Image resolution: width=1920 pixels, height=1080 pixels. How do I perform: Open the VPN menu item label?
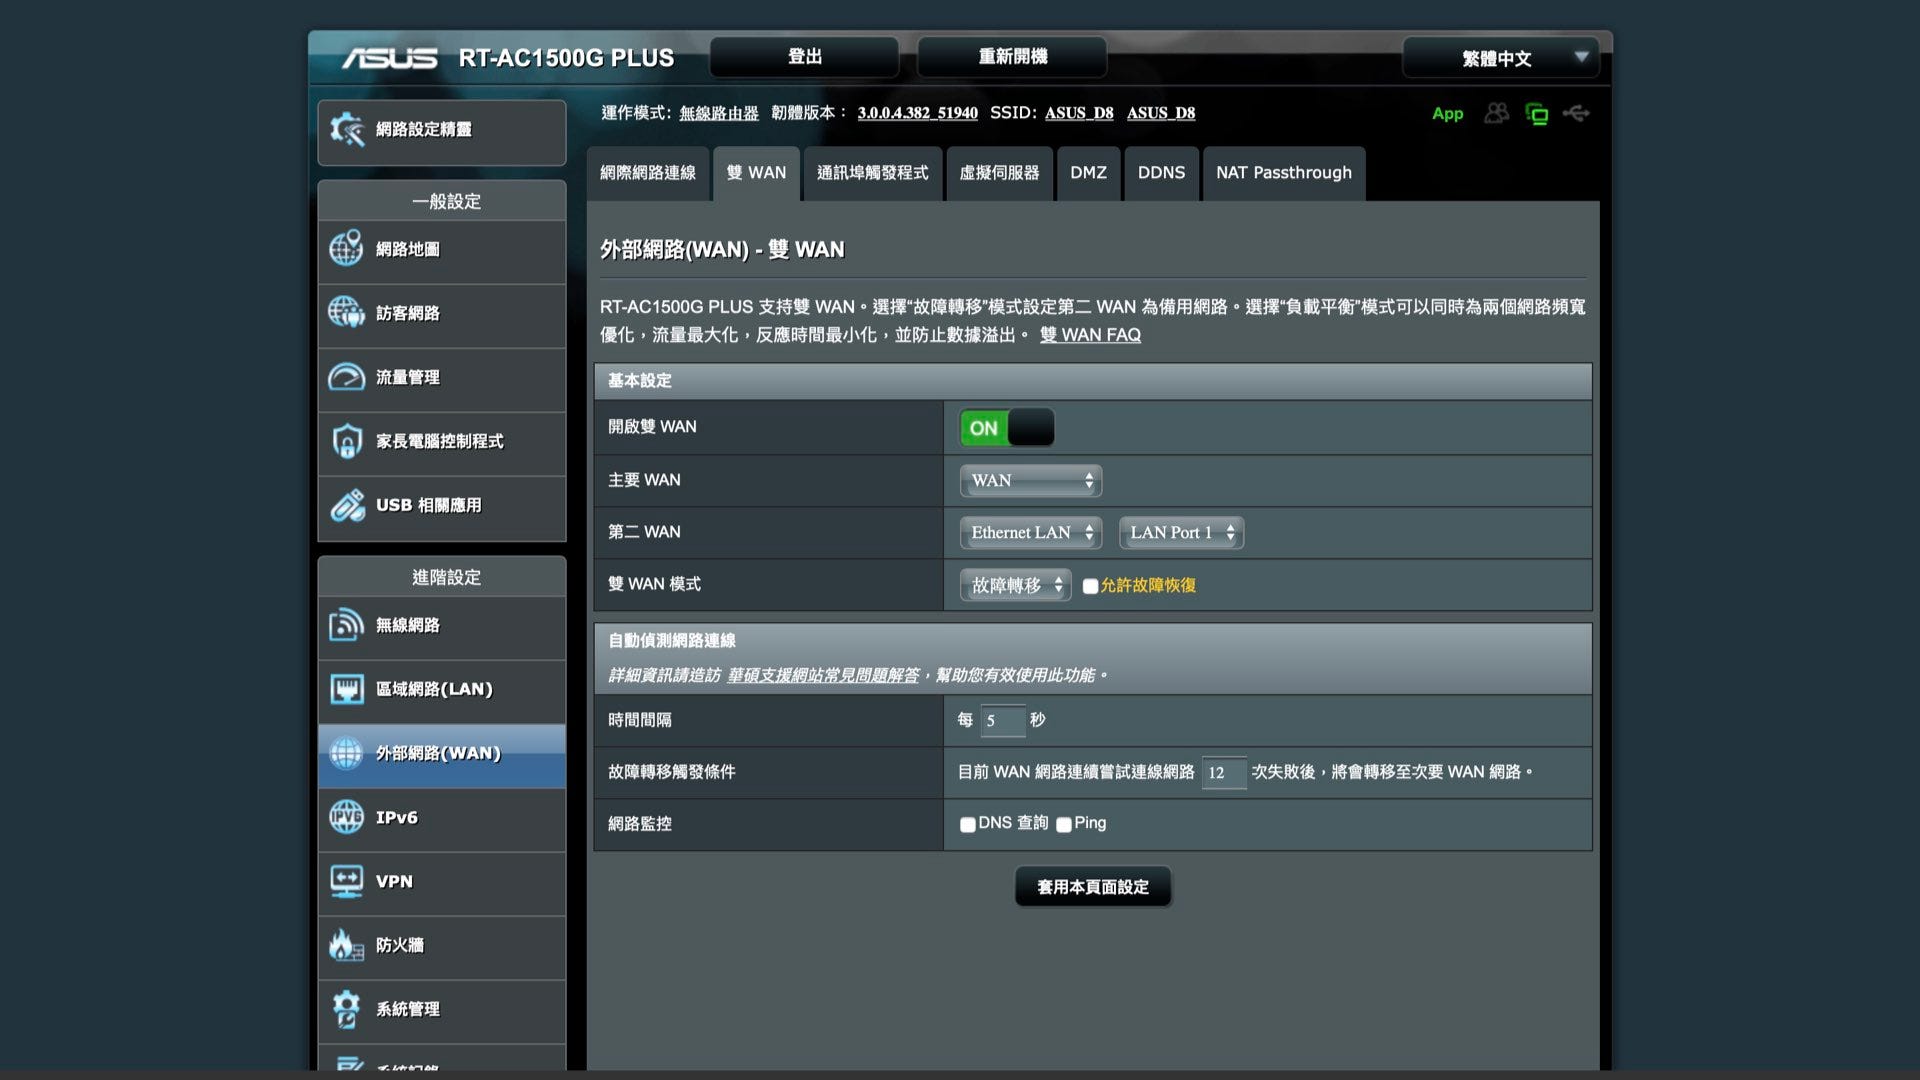pyautogui.click(x=394, y=881)
